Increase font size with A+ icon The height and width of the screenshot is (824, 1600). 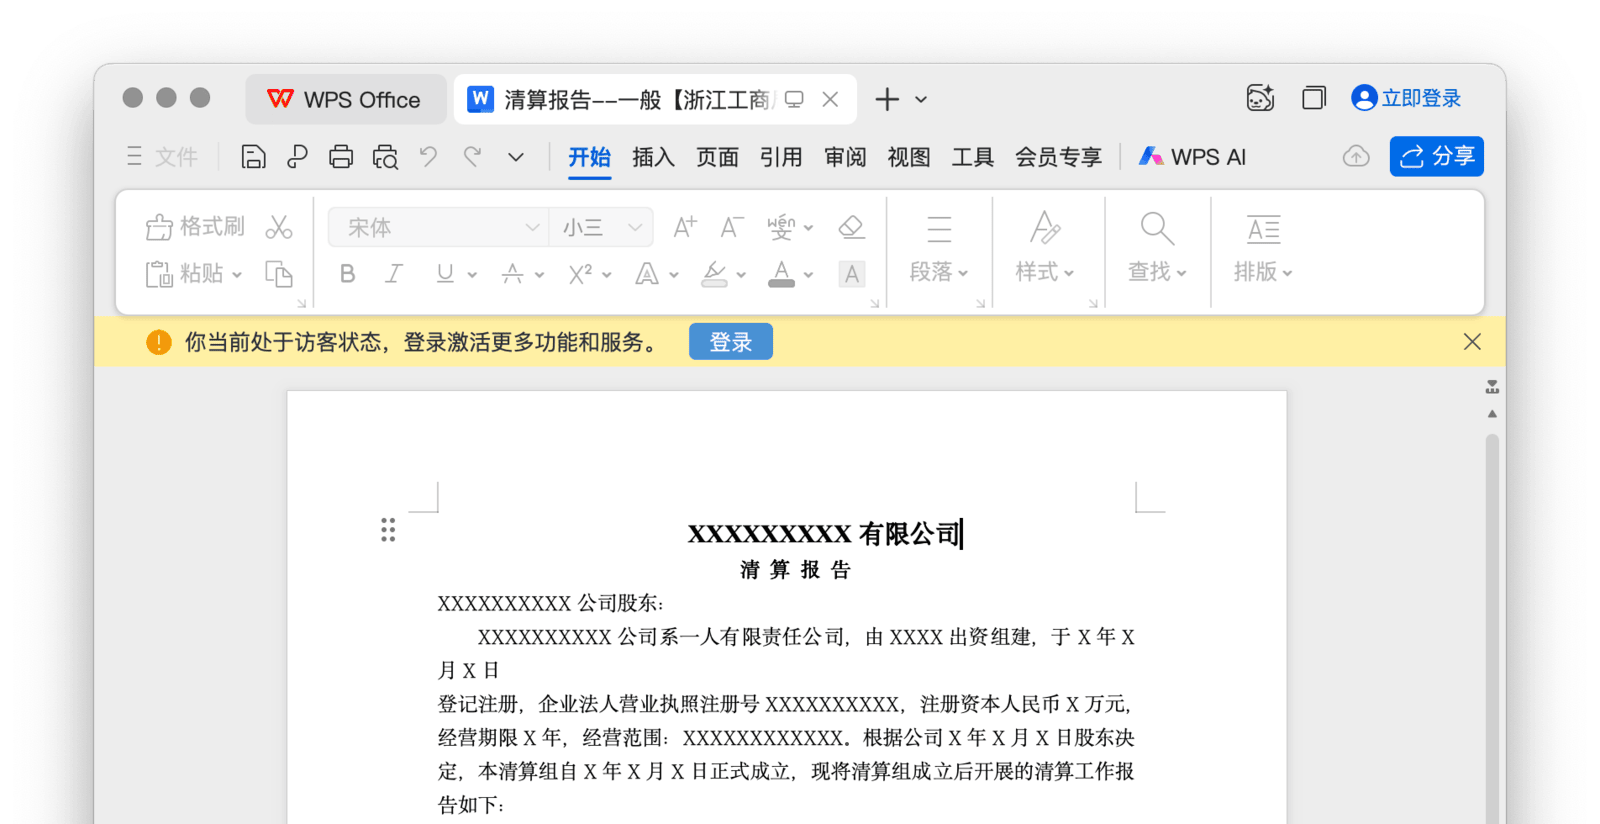click(685, 227)
